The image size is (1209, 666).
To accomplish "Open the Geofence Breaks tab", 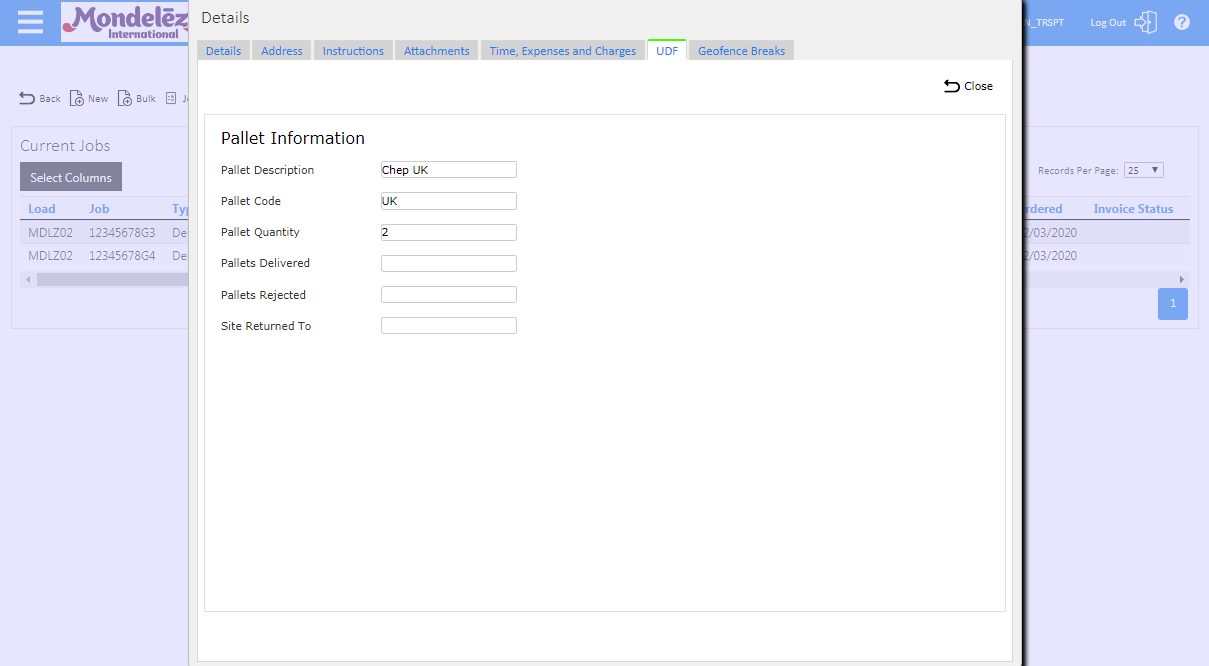I will click(742, 51).
